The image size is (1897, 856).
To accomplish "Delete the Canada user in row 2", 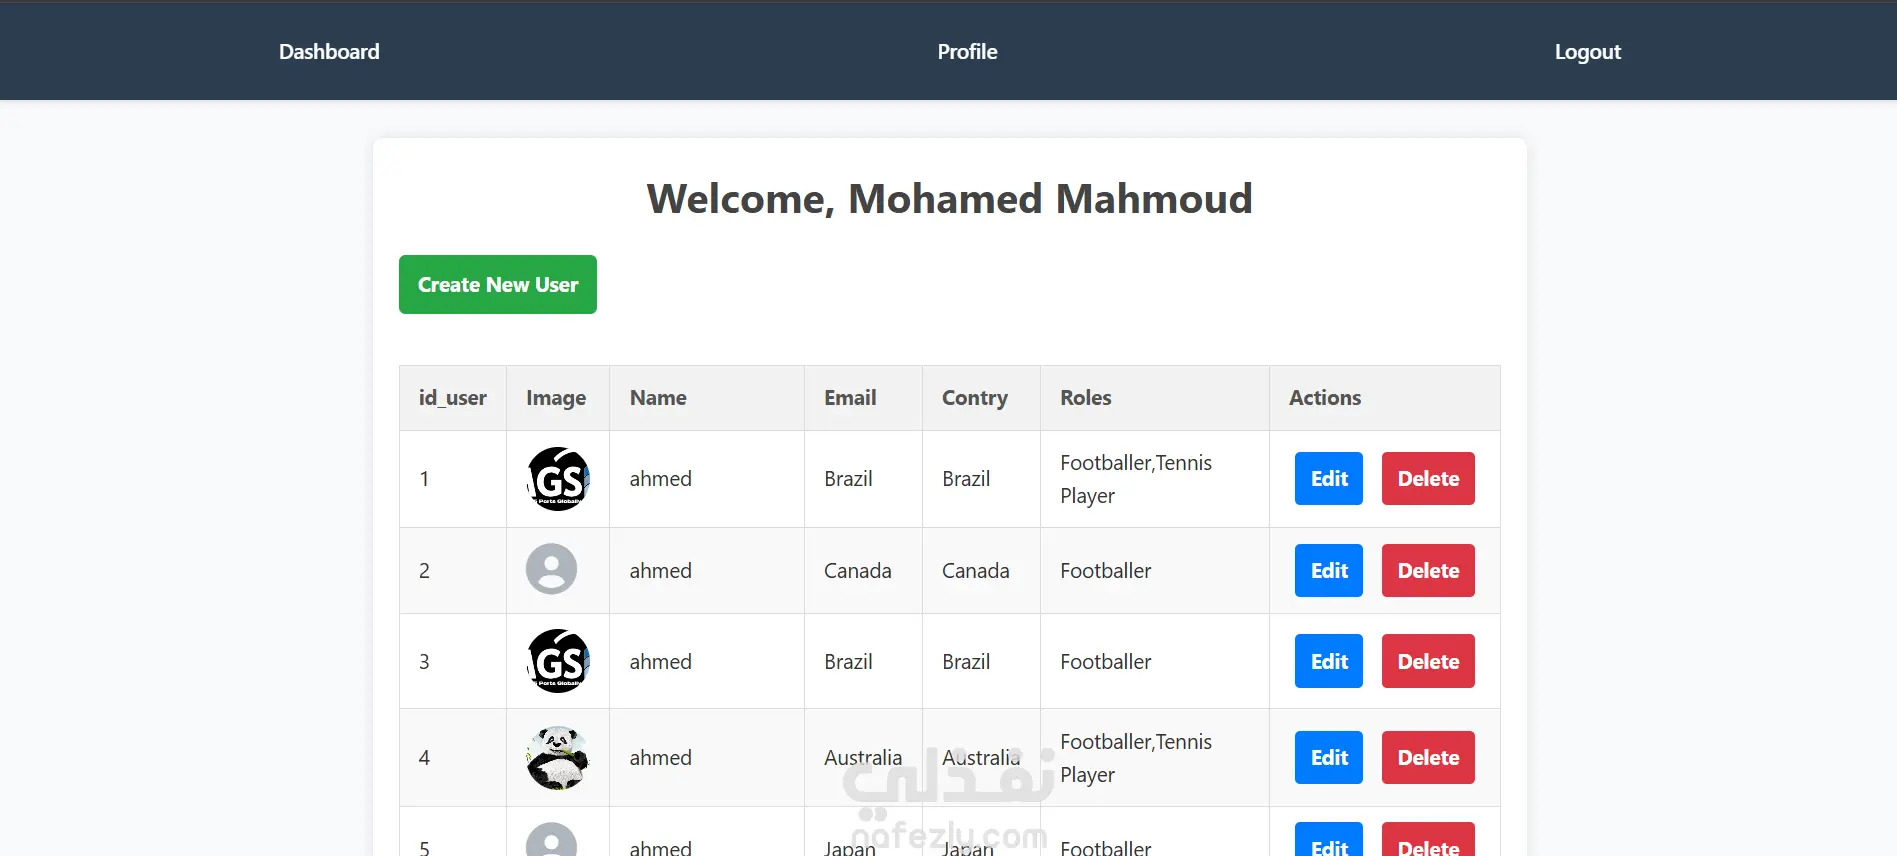I will click(1427, 571).
